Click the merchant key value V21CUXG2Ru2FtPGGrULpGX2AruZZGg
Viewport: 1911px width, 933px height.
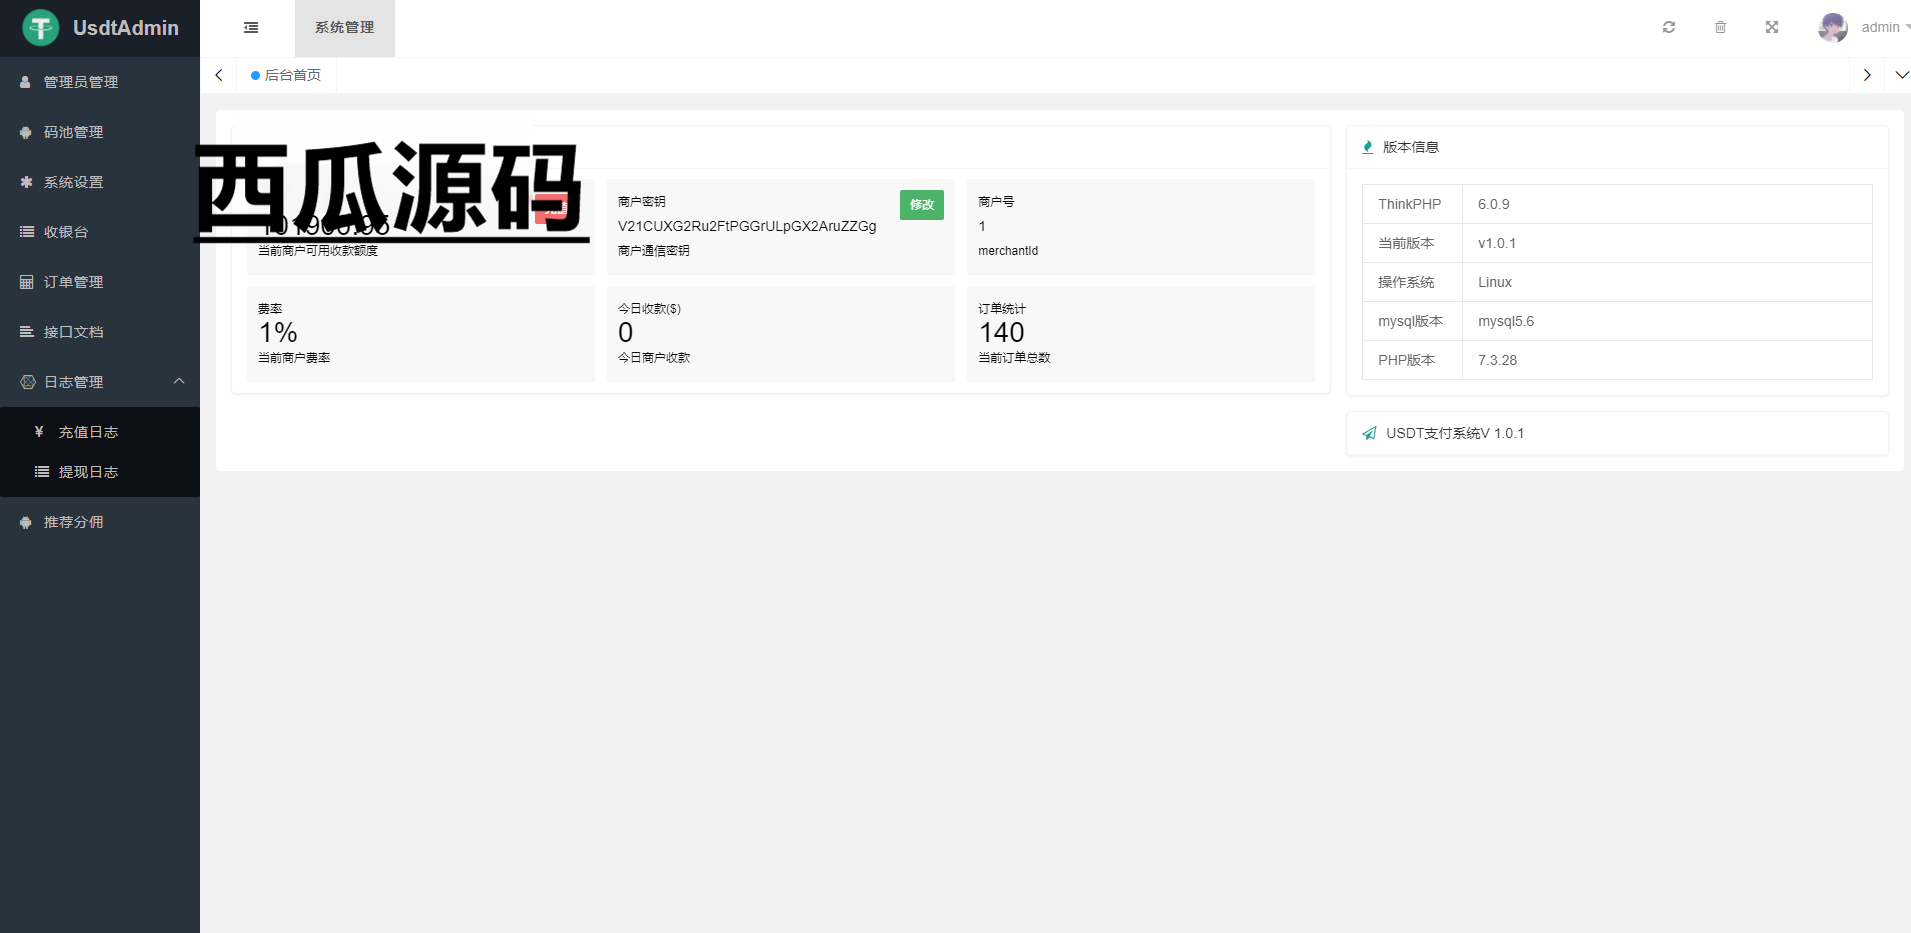click(747, 226)
